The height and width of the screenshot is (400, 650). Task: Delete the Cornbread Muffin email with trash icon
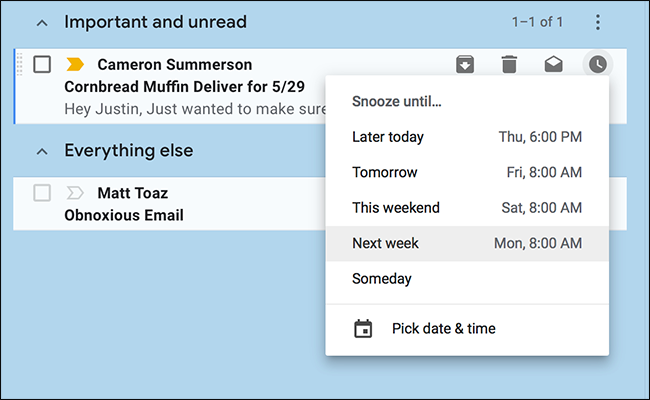pyautogui.click(x=509, y=64)
